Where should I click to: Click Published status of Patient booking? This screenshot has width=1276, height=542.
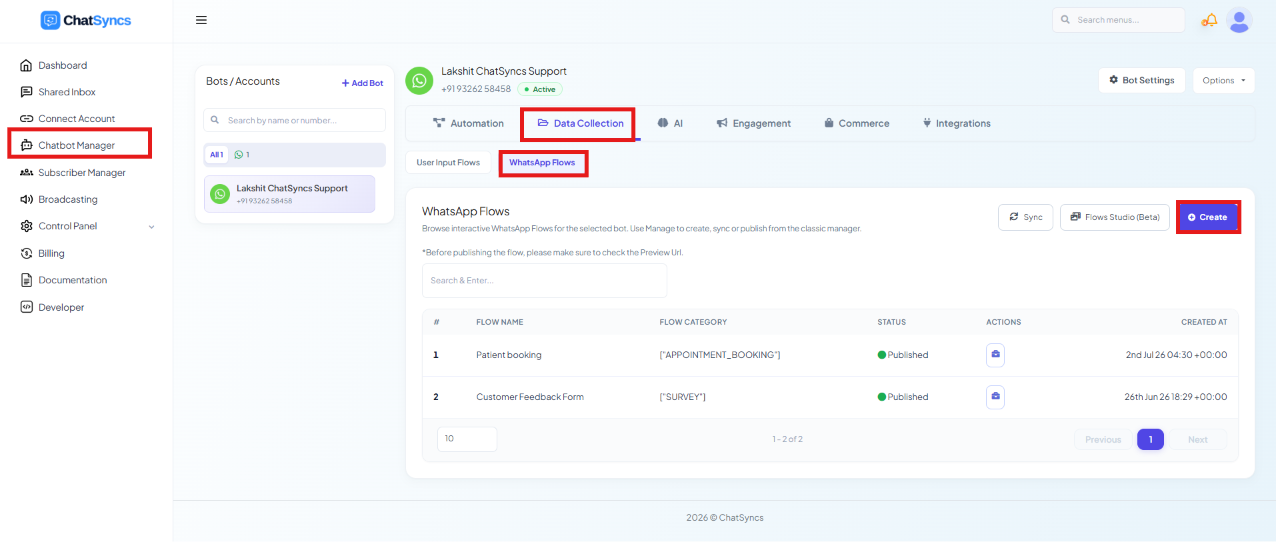[x=903, y=355]
